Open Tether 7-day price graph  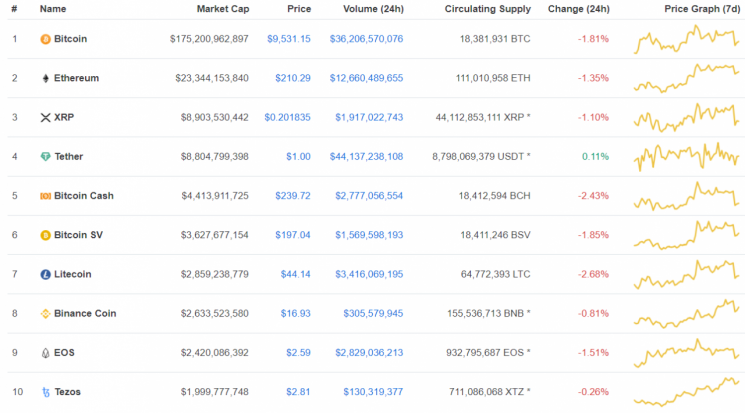(687, 156)
